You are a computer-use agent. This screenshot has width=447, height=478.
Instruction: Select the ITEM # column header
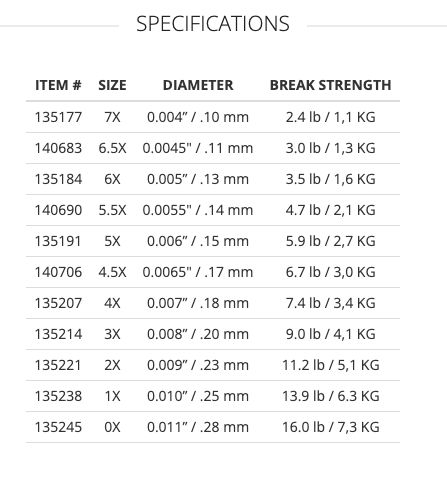coord(58,85)
